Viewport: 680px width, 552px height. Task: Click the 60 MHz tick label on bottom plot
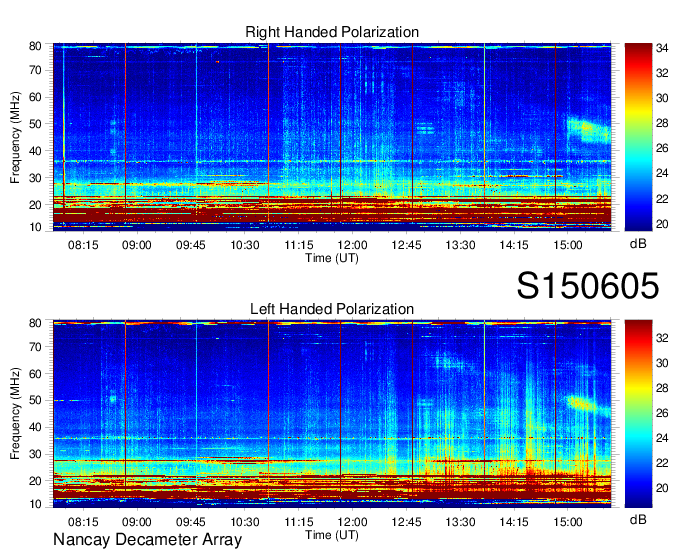click(x=36, y=374)
